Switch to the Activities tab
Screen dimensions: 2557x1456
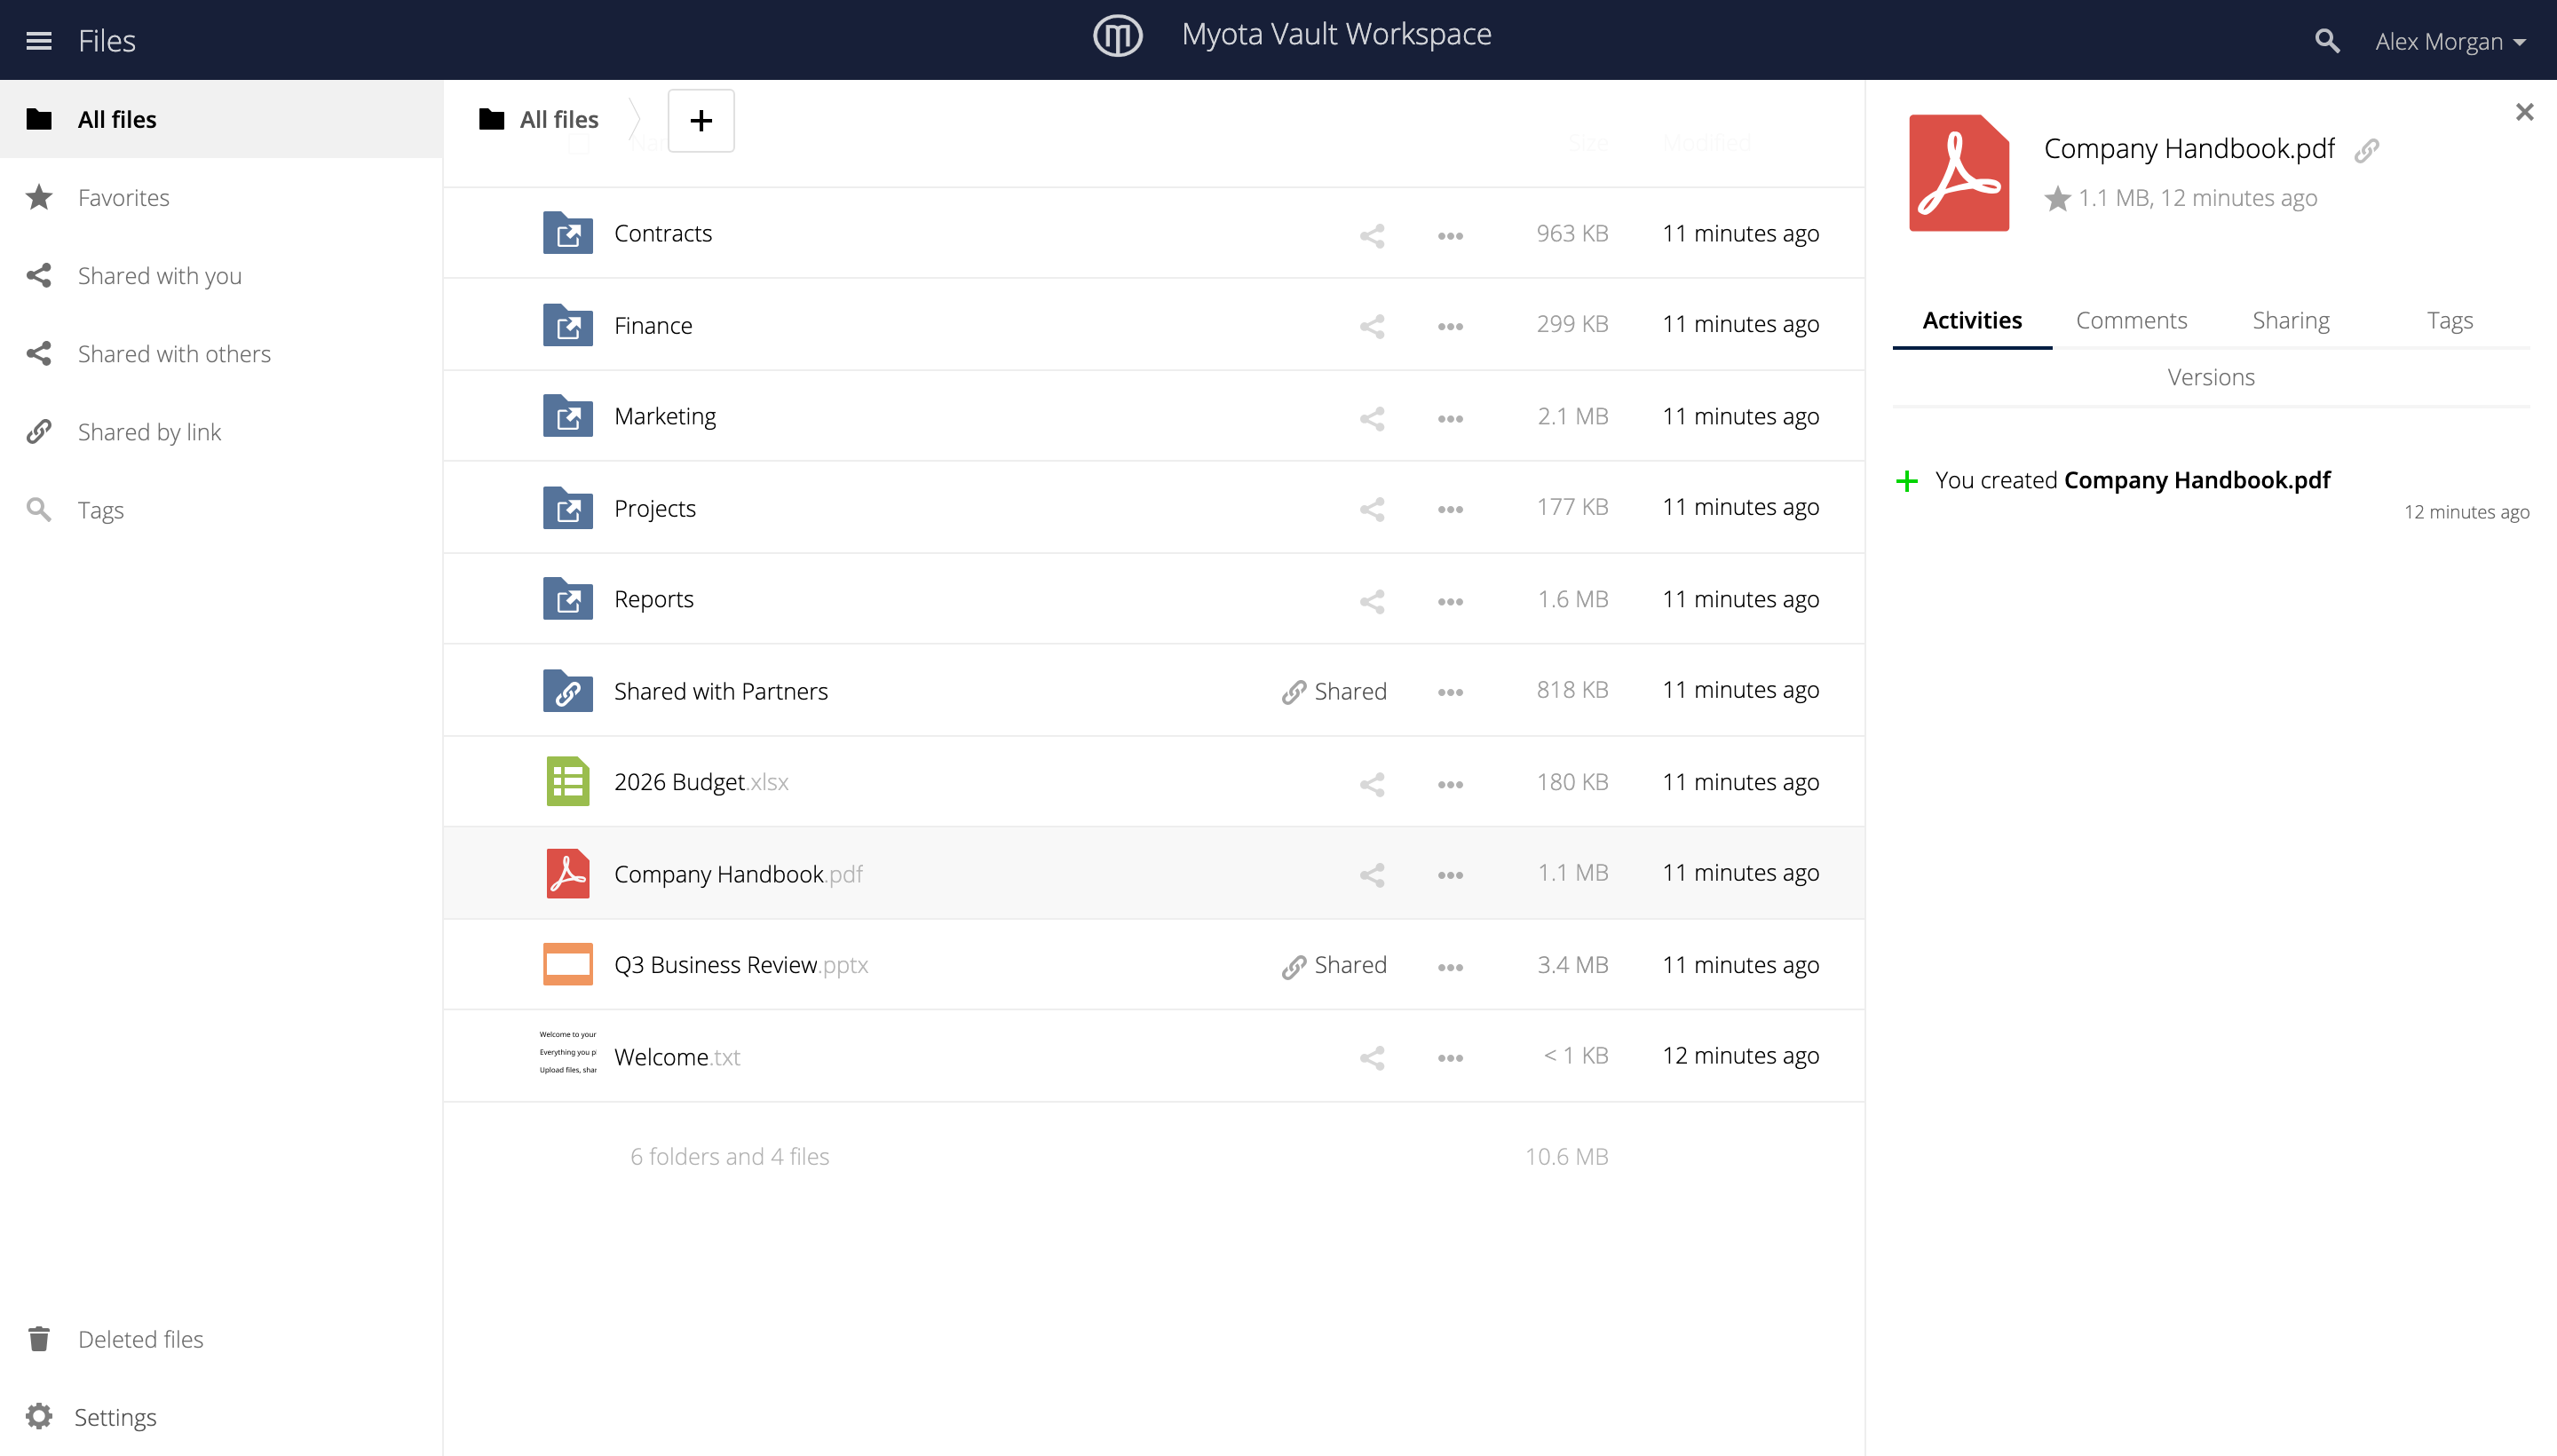point(1972,321)
